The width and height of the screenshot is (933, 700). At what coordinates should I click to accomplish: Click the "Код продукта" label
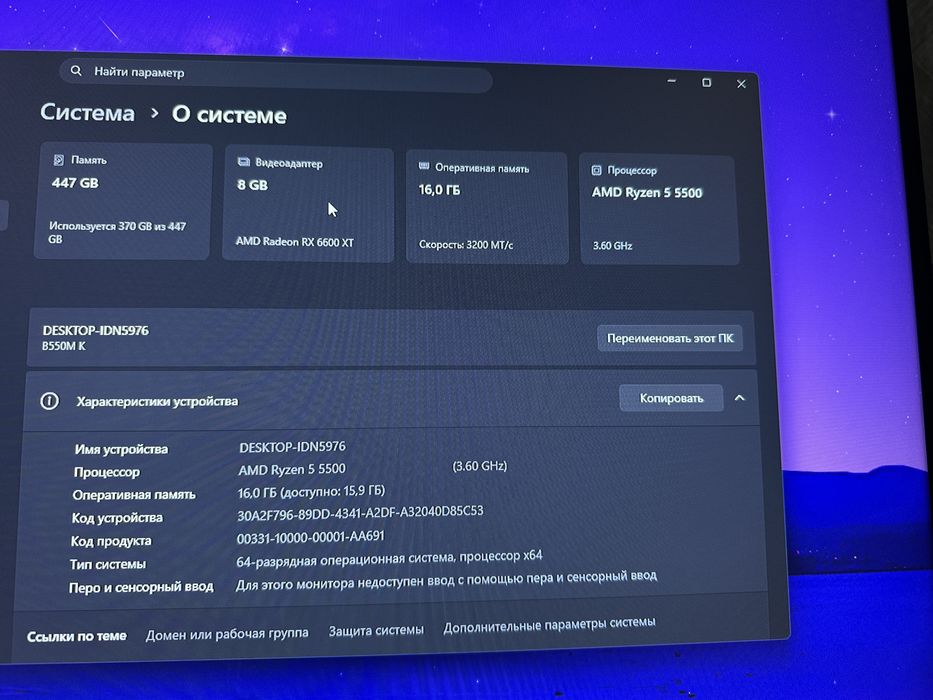(111, 541)
